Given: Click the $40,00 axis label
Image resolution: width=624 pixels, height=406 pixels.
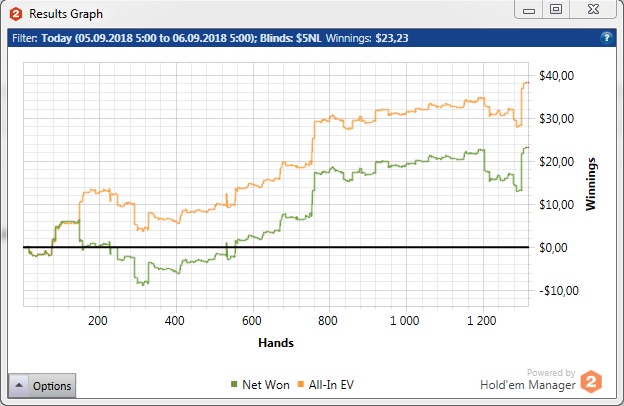Looking at the screenshot, I should click(556, 76).
